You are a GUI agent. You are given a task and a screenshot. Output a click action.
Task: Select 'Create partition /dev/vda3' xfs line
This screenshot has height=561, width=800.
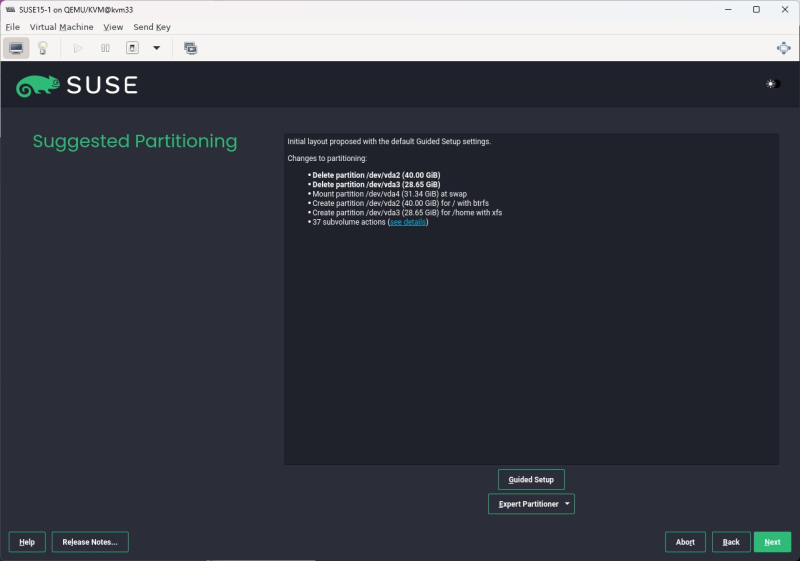407,213
